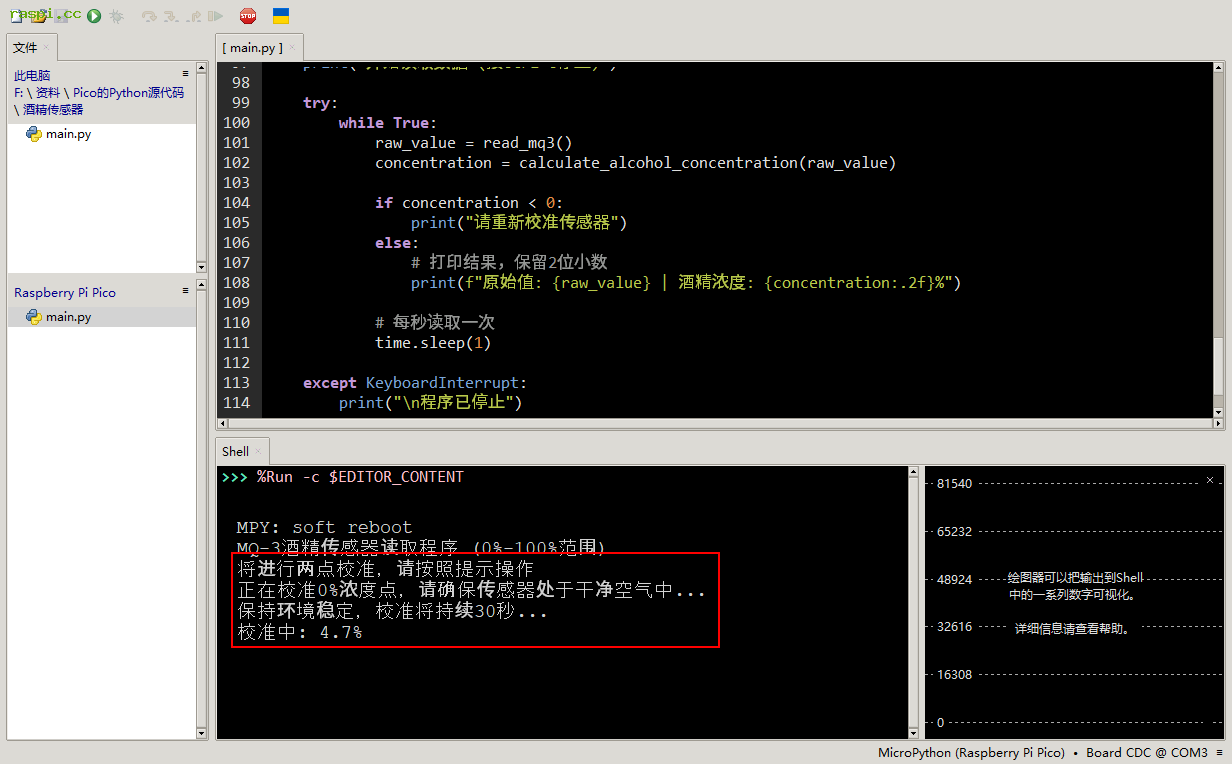The height and width of the screenshot is (764, 1232).
Task: Open main.py under Raspberry Pi Pico
Action: click(68, 317)
